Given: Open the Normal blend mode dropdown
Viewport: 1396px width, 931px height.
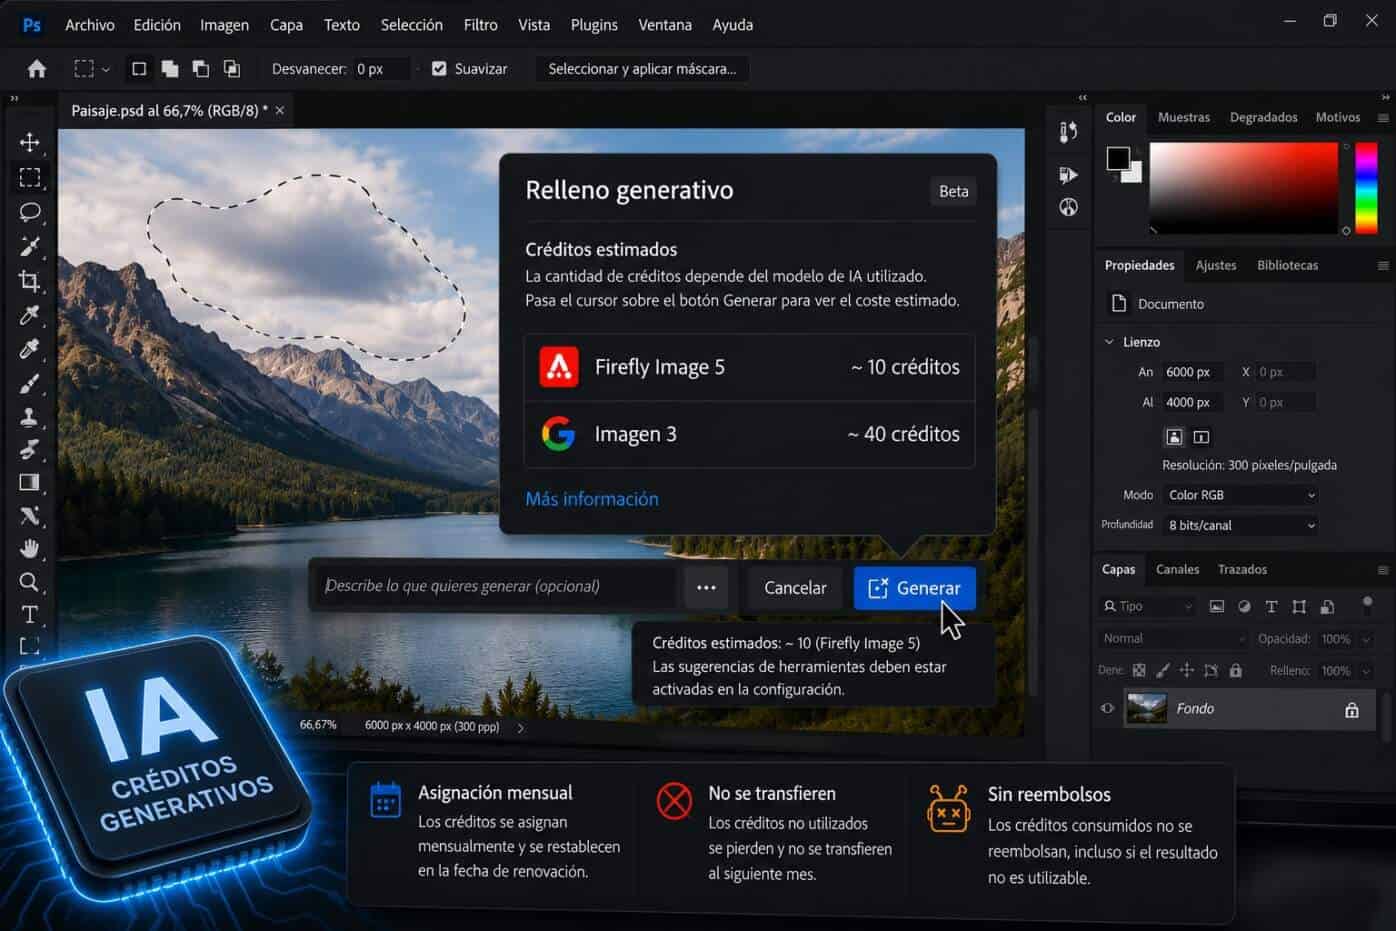Looking at the screenshot, I should [x=1173, y=638].
